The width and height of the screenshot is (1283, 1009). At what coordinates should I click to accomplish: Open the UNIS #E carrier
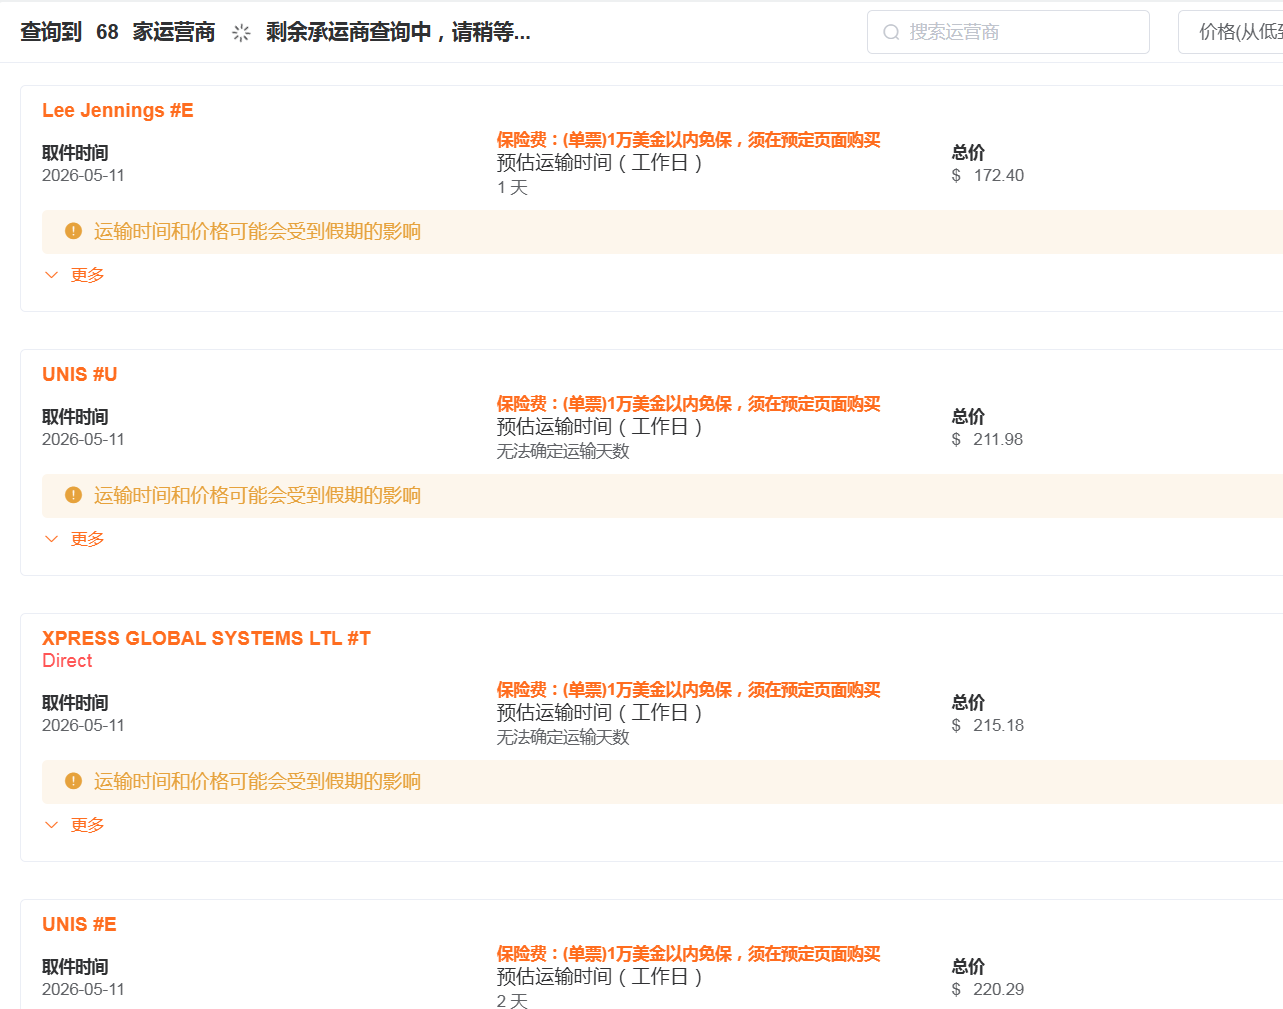(x=79, y=924)
